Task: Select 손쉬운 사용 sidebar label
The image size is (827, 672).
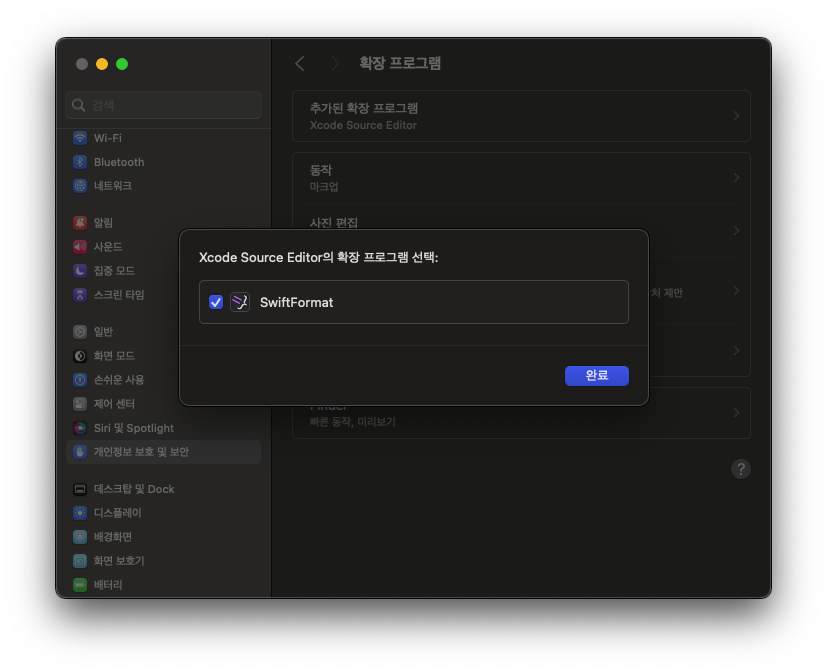Action: [119, 380]
